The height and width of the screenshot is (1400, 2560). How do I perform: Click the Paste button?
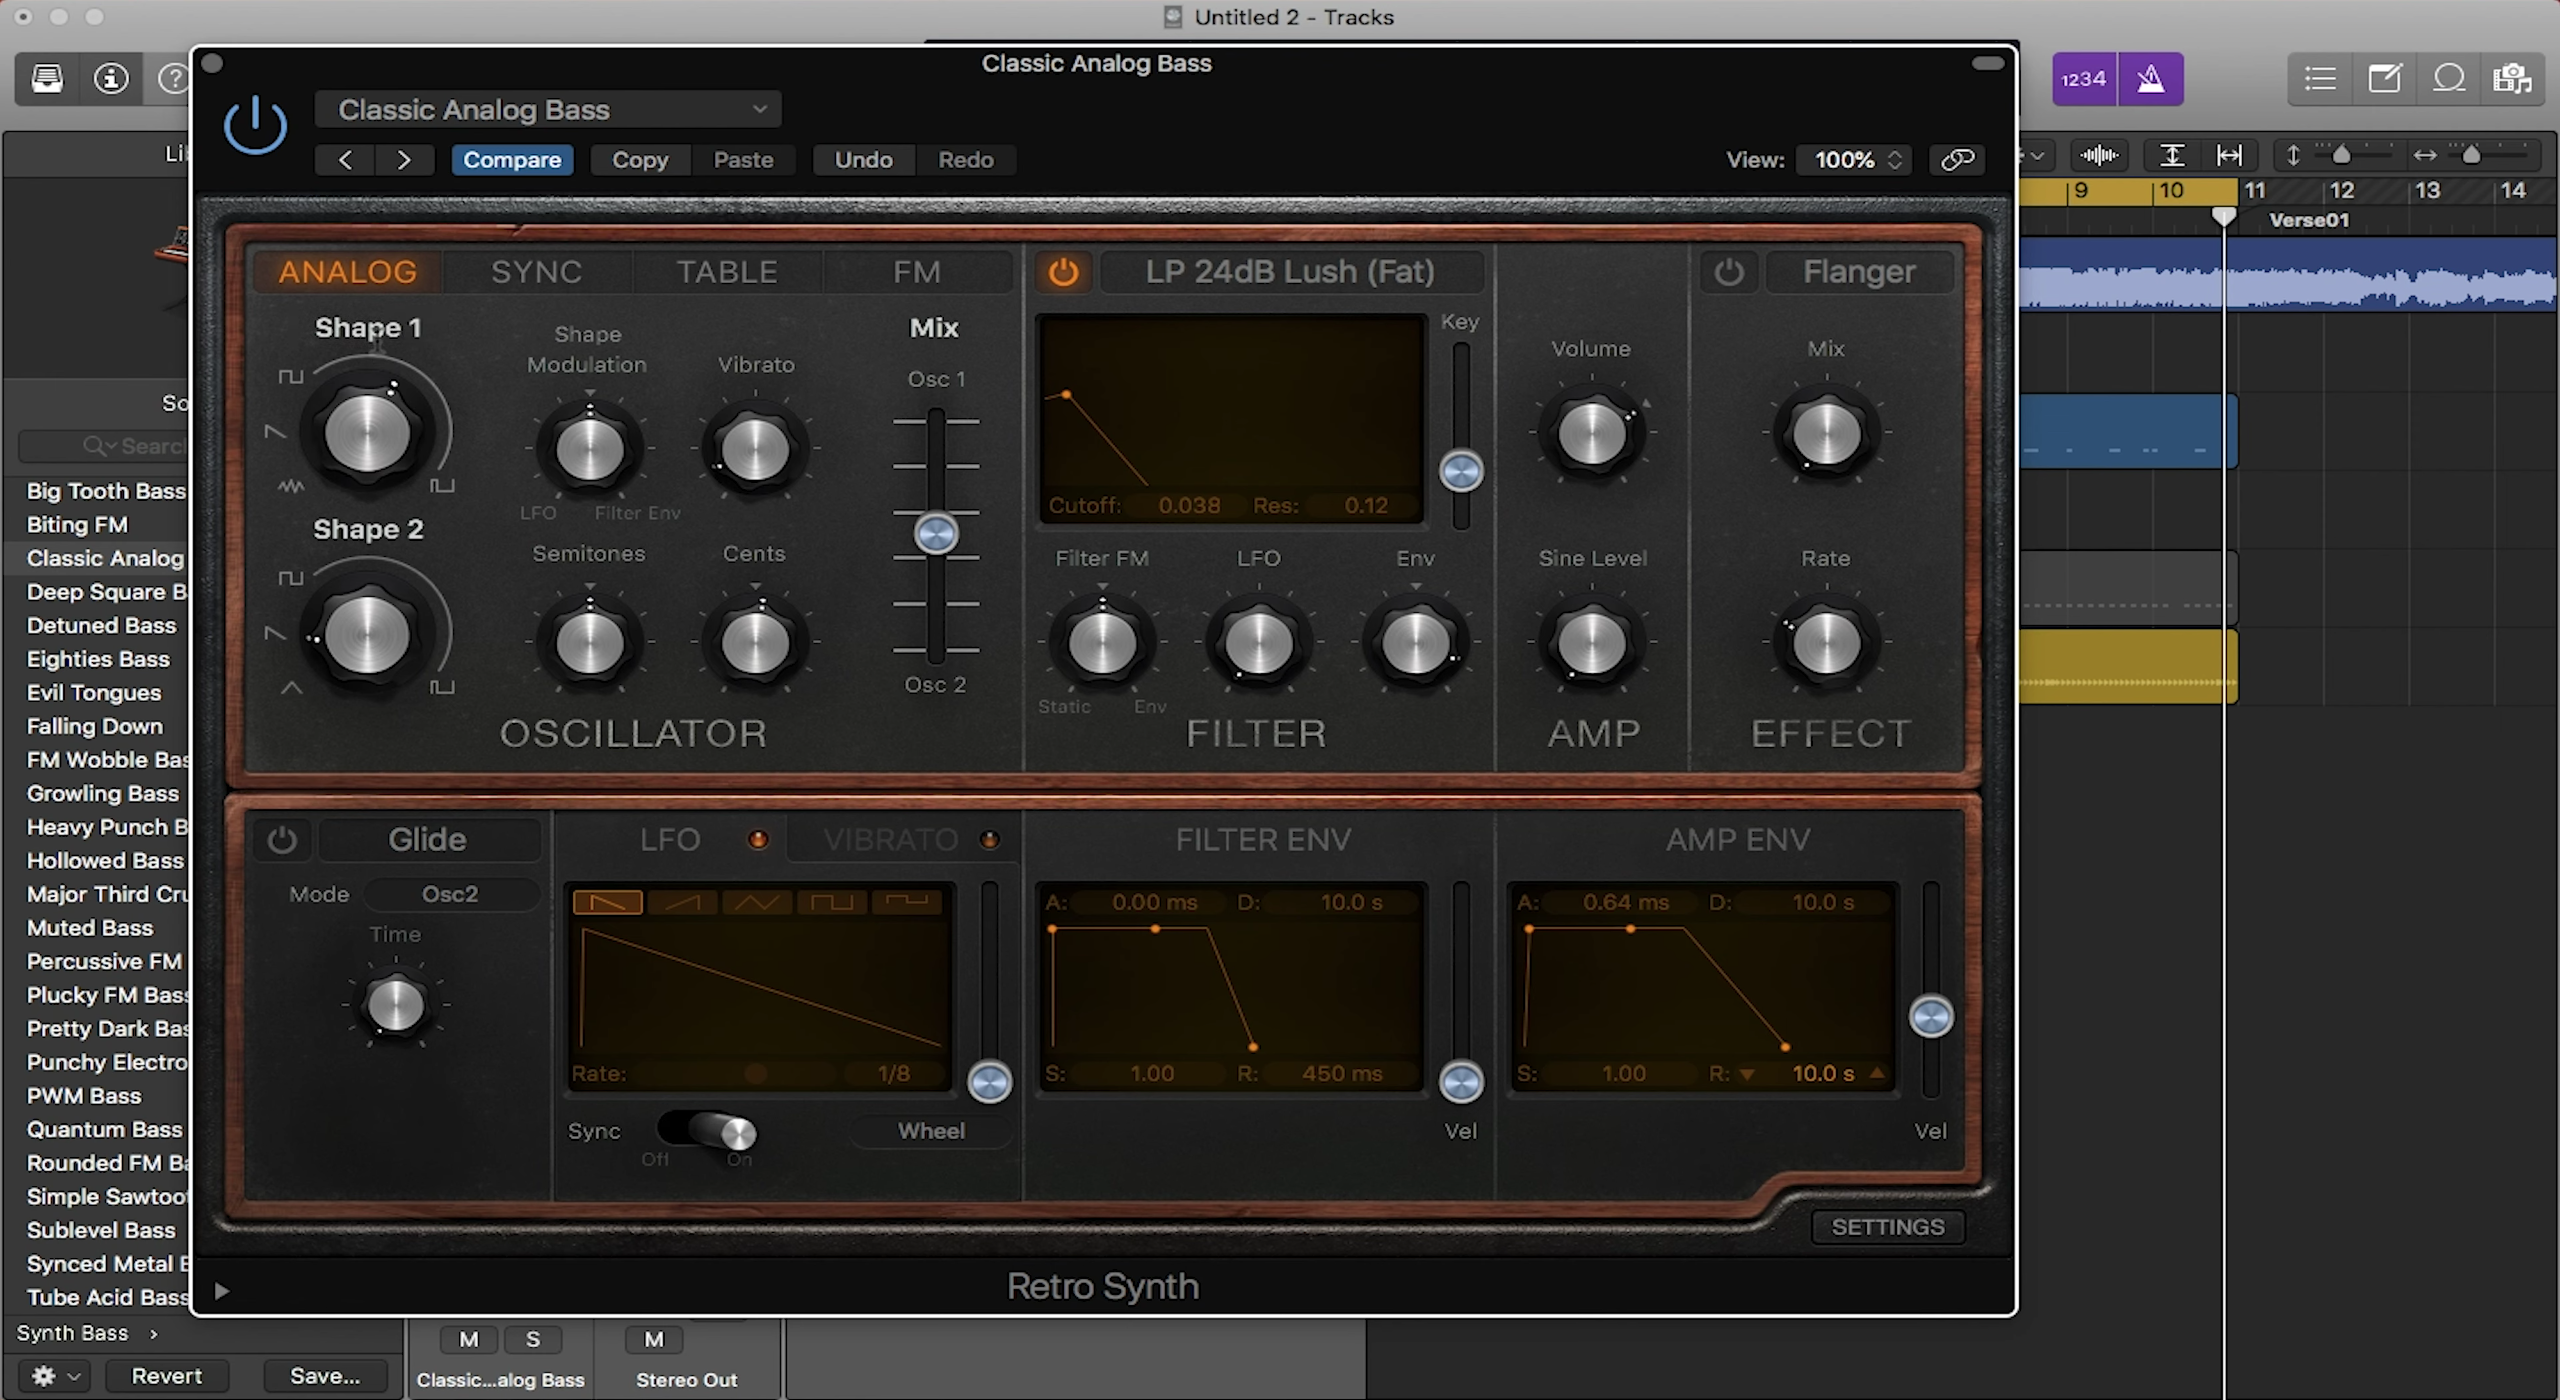[743, 160]
